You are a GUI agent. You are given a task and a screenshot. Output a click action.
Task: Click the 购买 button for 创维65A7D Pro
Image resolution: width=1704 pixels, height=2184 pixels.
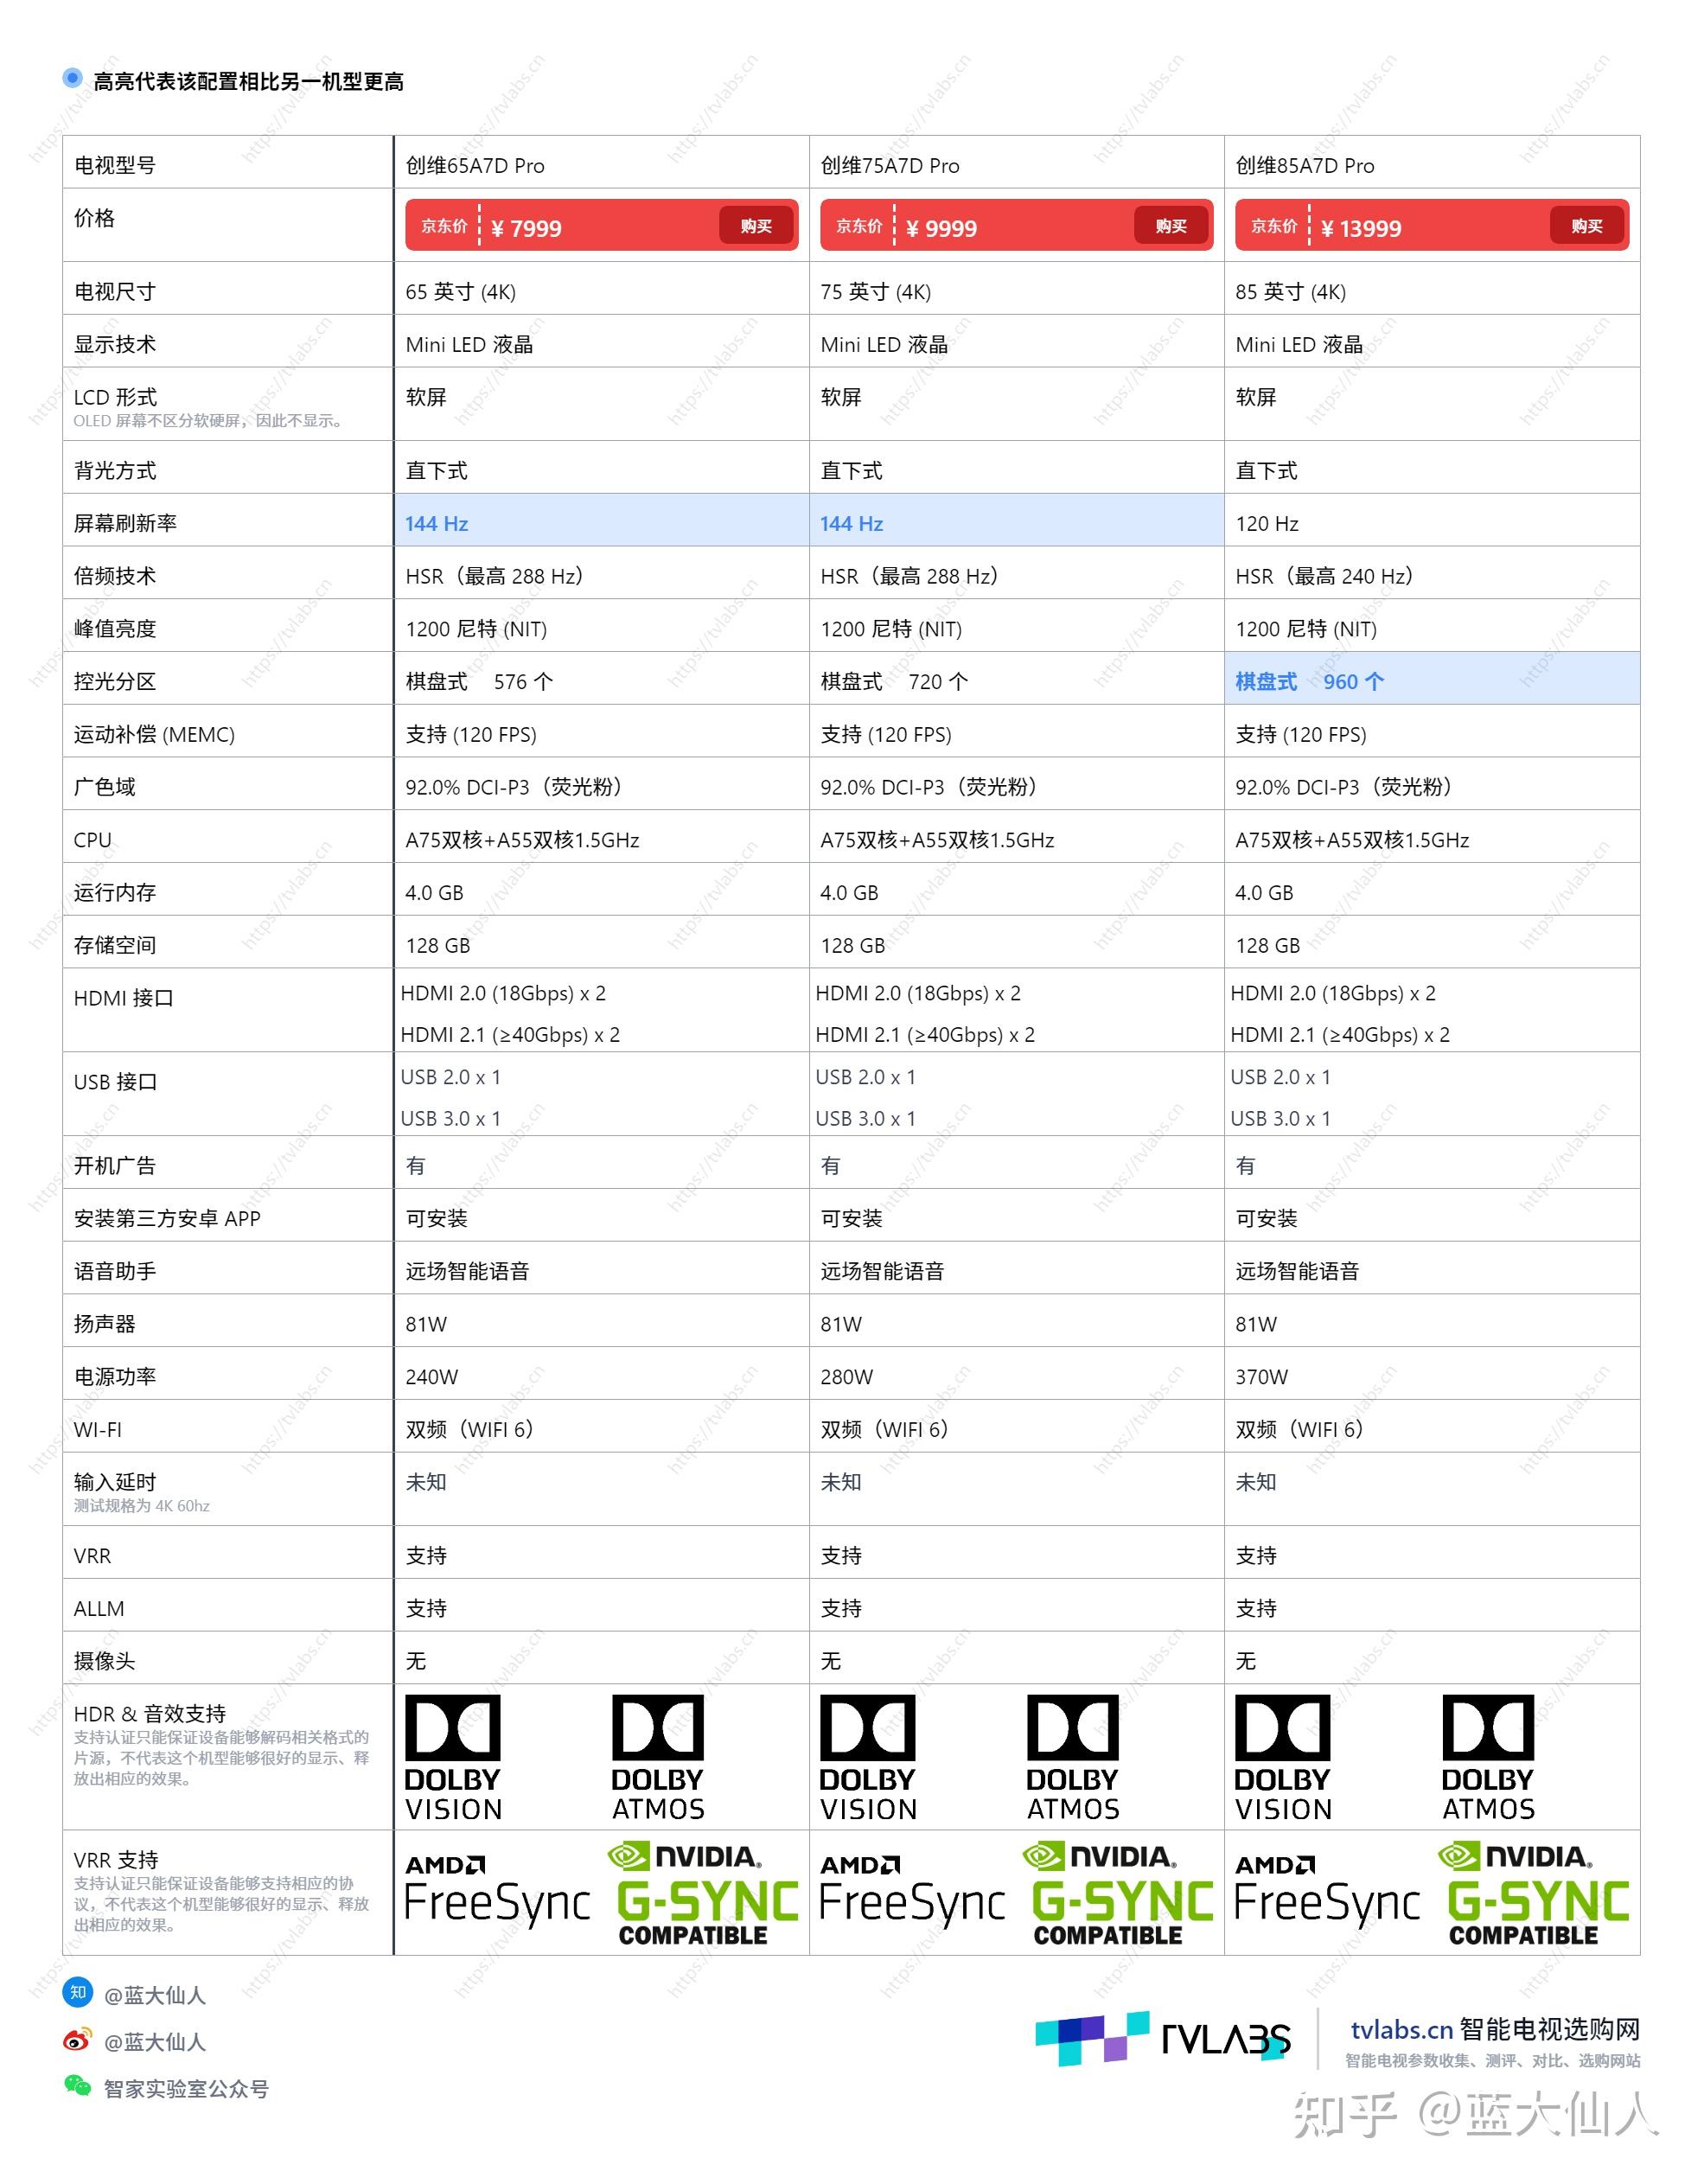[x=756, y=226]
